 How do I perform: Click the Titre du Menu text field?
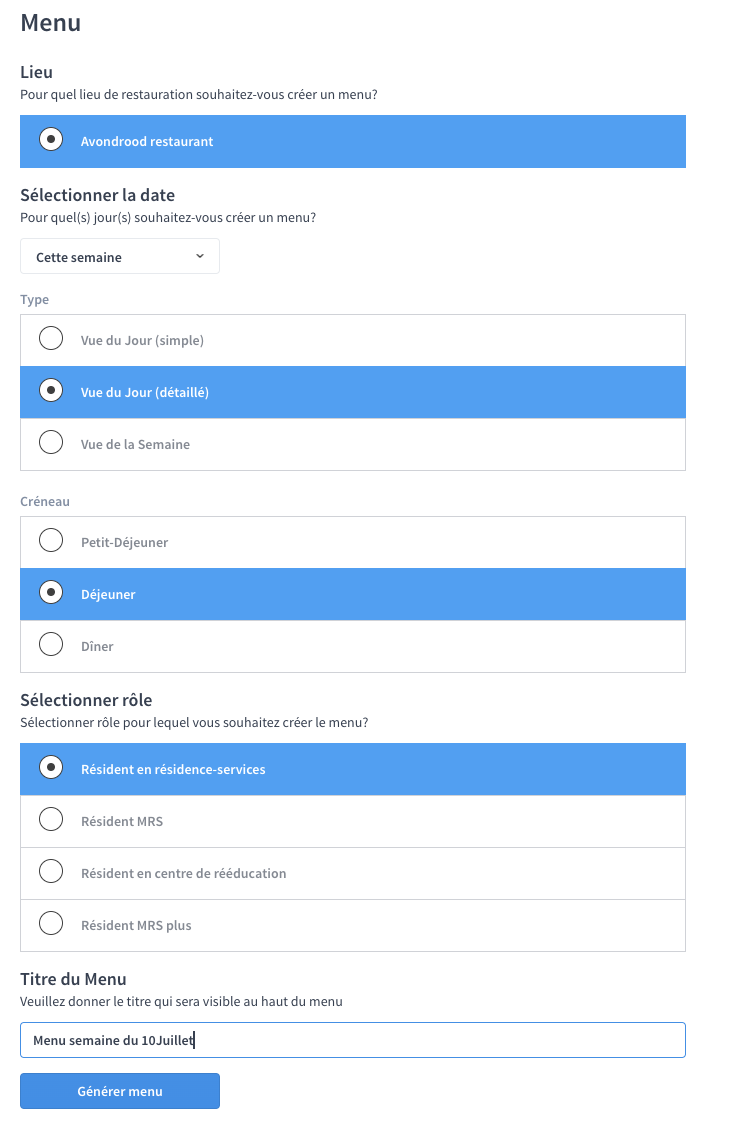click(x=353, y=1040)
